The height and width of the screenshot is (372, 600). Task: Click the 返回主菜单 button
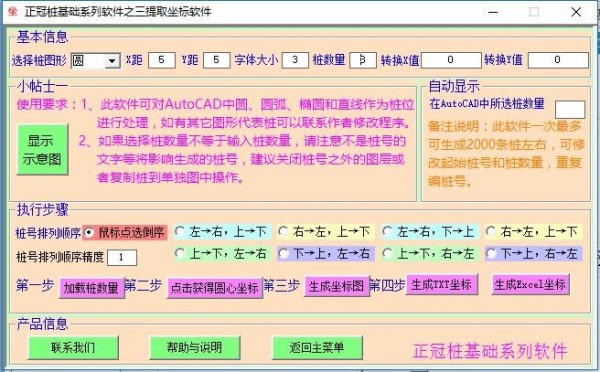(x=317, y=347)
